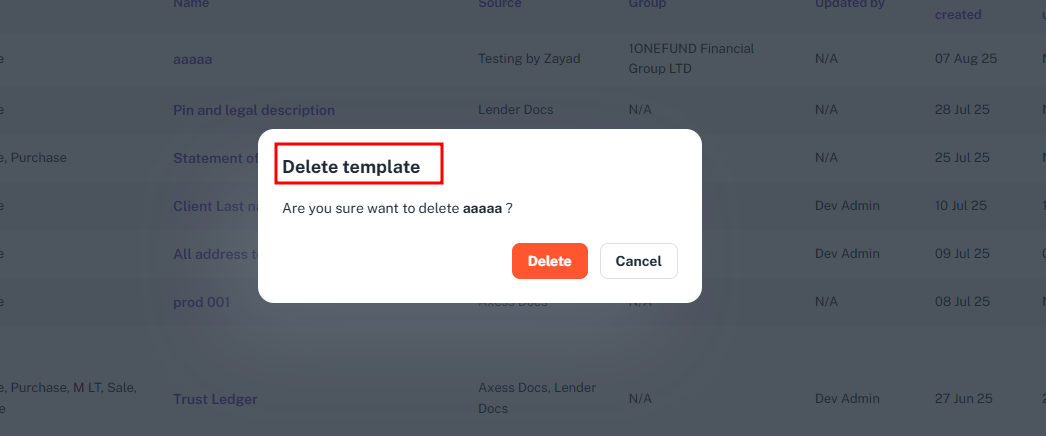Open the "prod 001" template
The image size is (1046, 436).
coord(202,302)
